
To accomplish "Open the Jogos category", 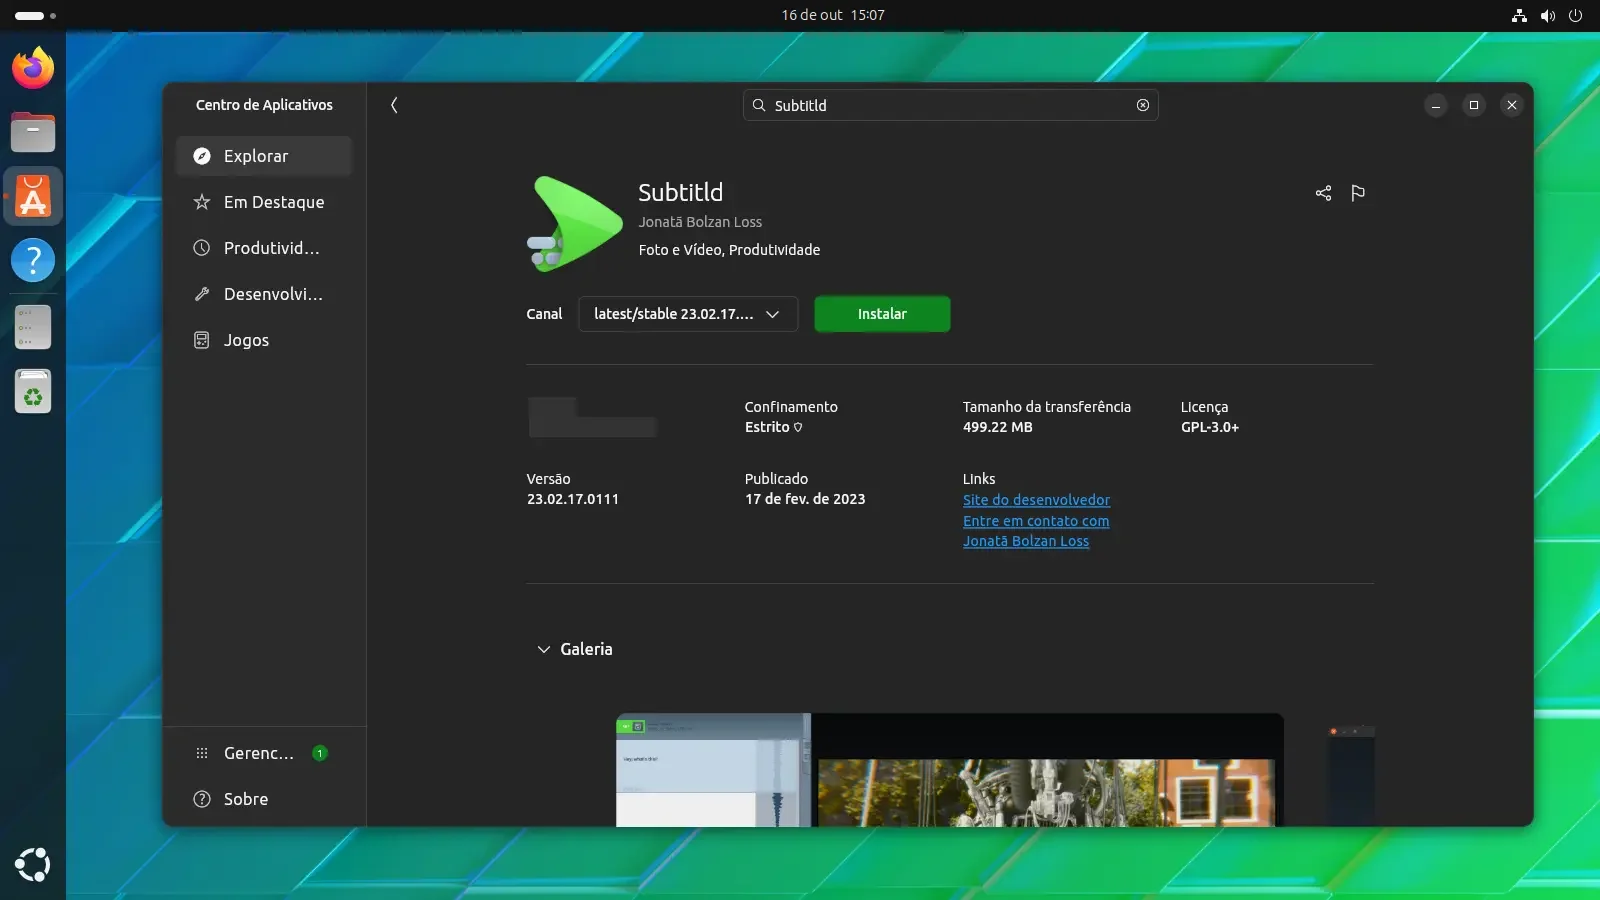I will [x=264, y=340].
